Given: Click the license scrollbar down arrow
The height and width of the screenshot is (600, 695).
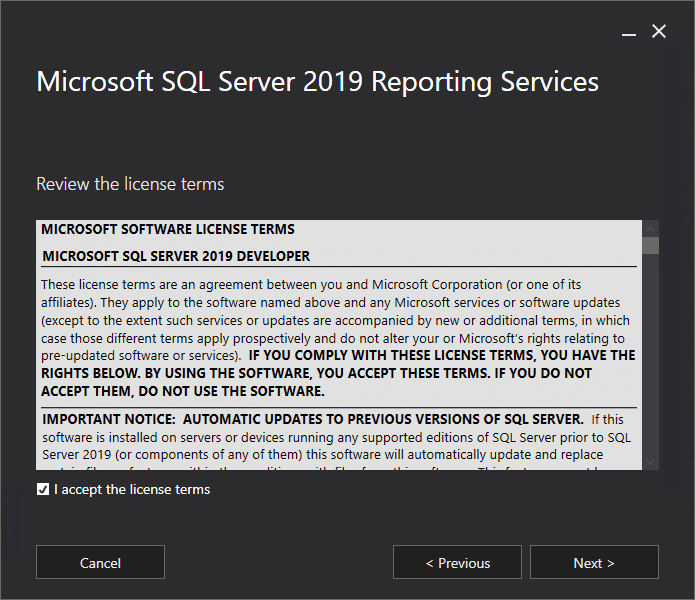Looking at the screenshot, I should 651,462.
